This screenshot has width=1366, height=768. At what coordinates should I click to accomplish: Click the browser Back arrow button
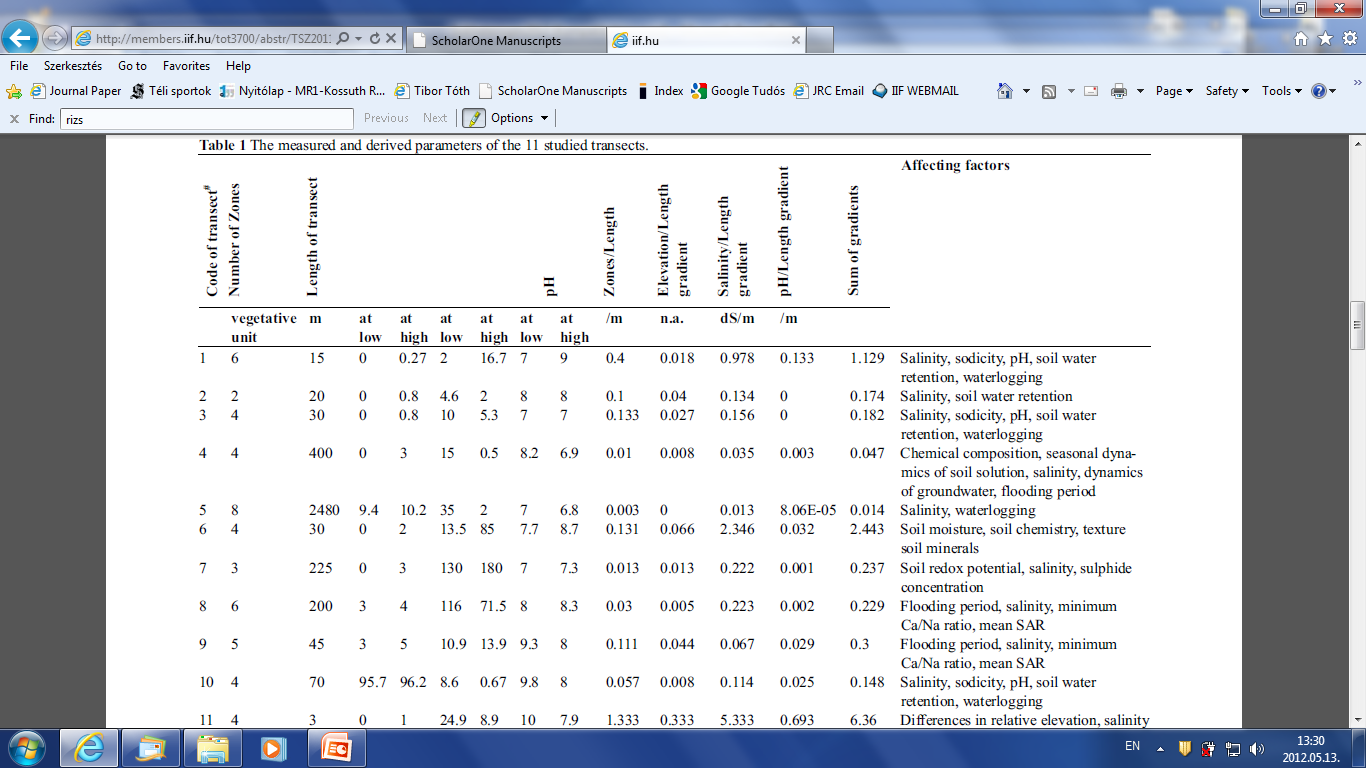pos(22,38)
